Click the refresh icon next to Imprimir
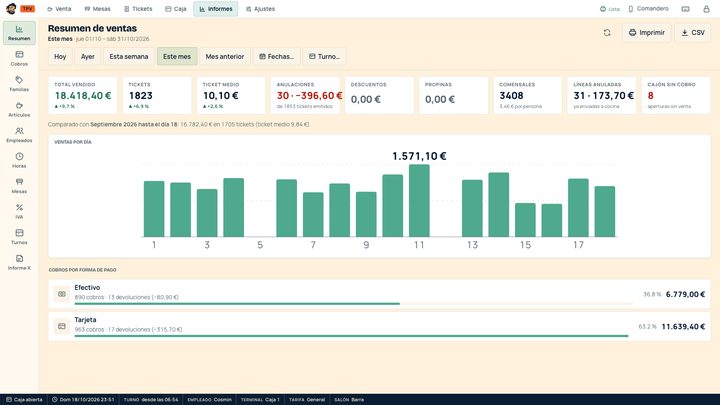720x405 pixels. [x=607, y=33]
